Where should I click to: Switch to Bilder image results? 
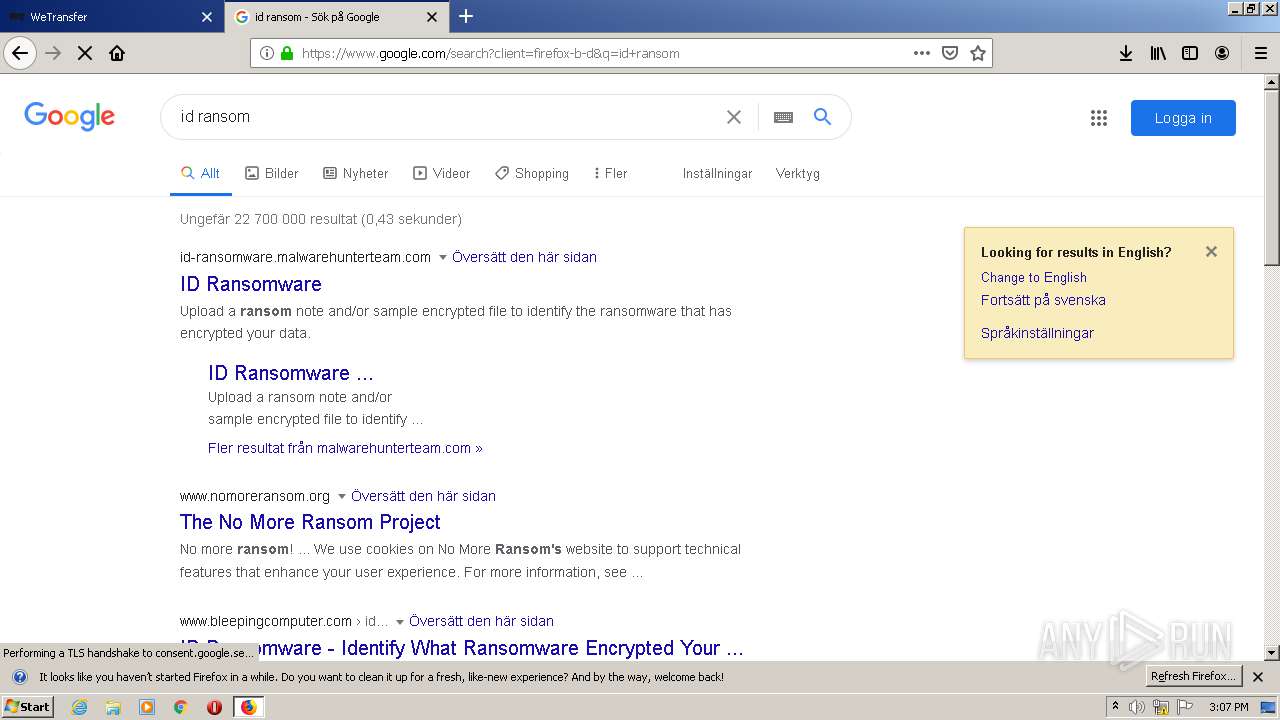coord(272,173)
